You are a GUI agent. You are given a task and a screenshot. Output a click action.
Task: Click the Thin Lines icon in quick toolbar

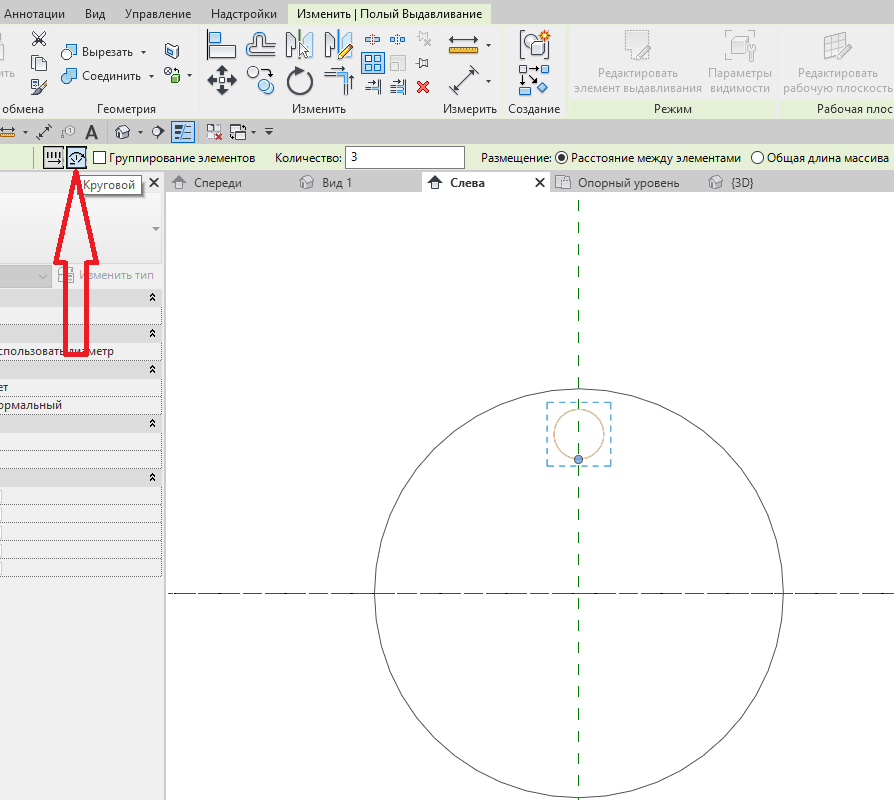183,132
